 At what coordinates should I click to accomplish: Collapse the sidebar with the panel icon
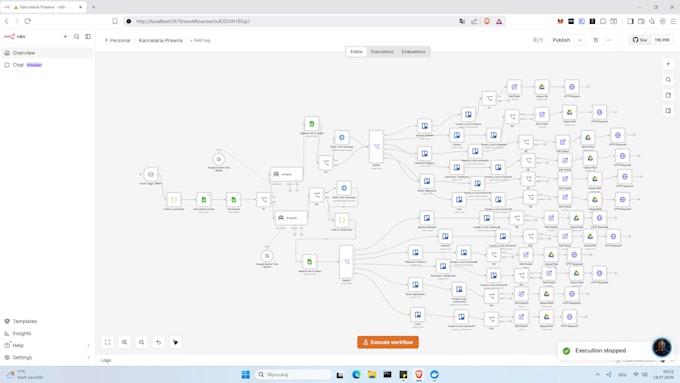88,36
